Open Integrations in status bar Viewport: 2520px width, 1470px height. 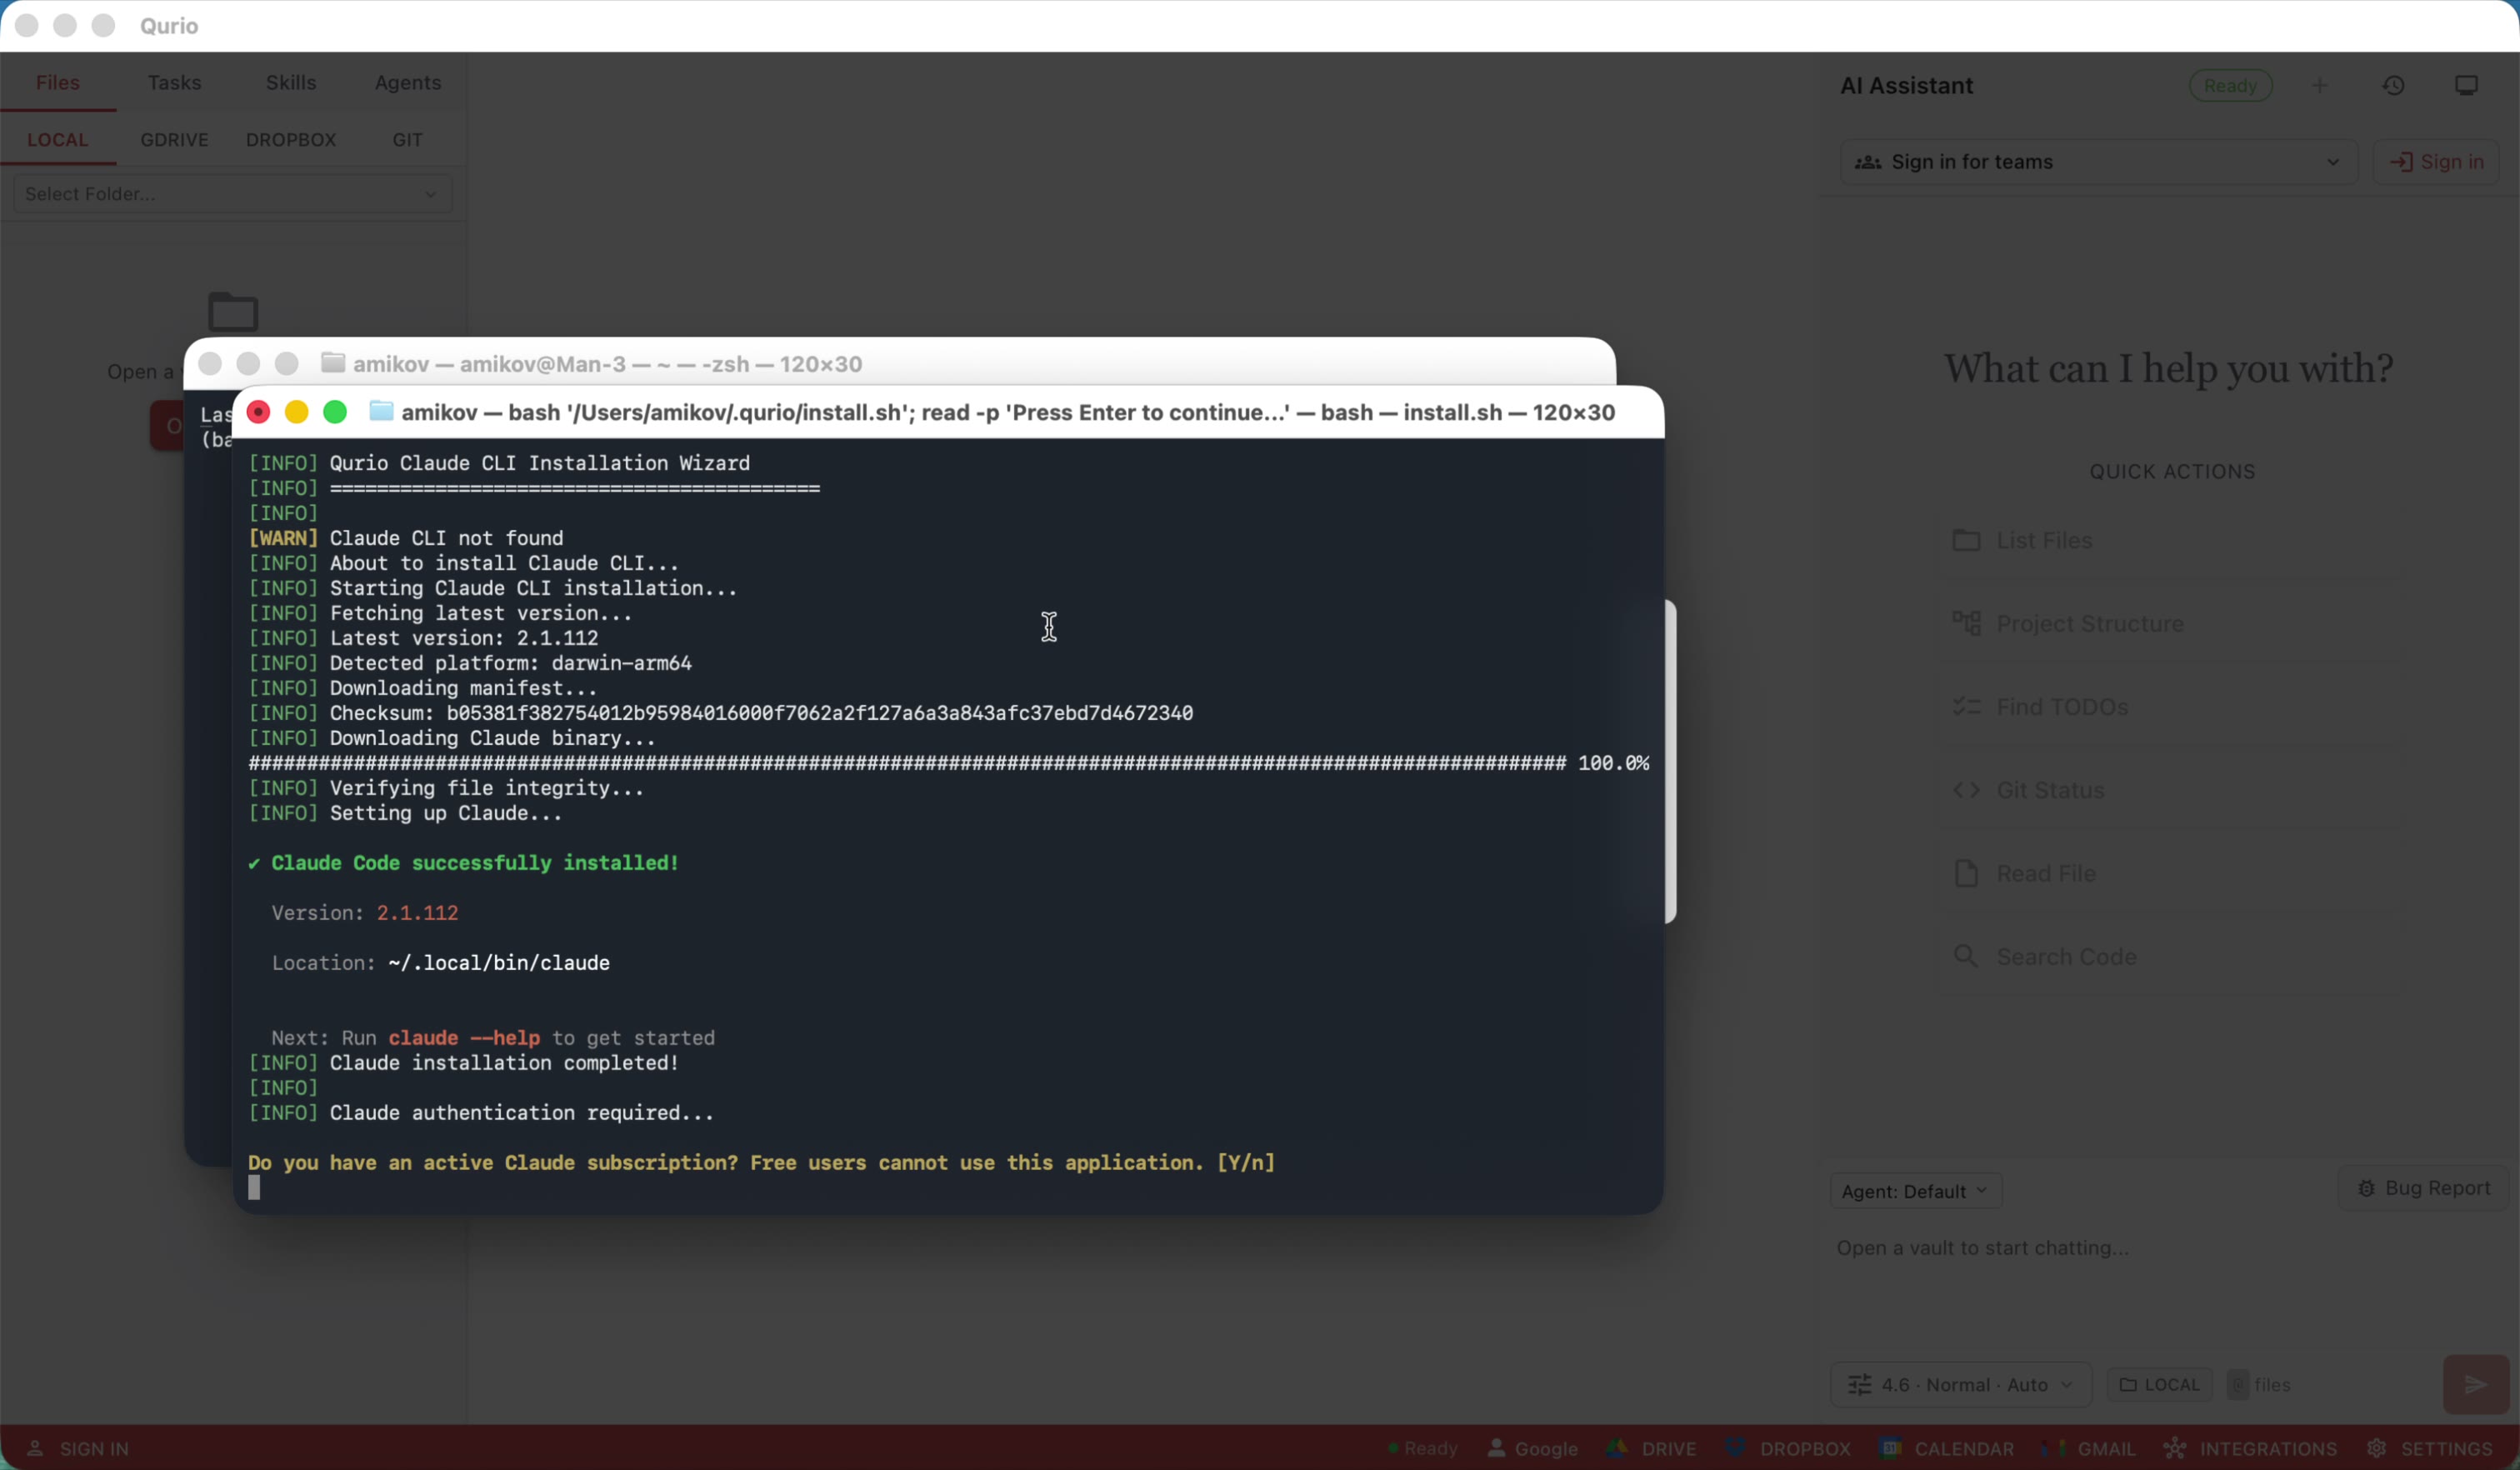[2250, 1448]
